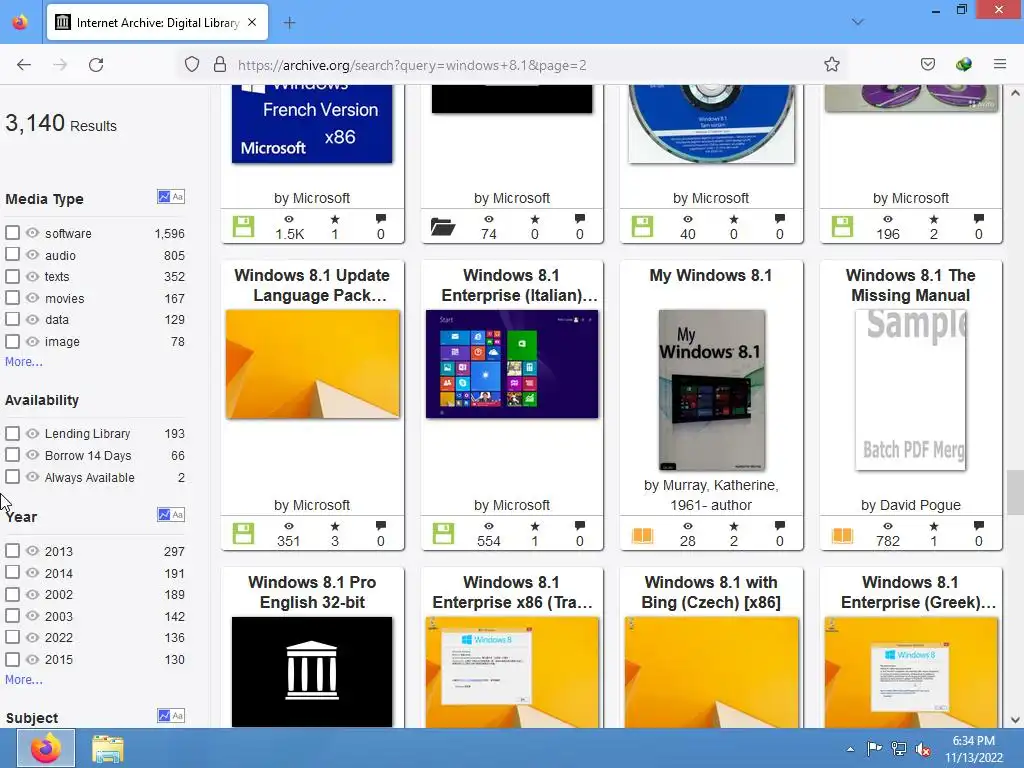Screen dimensions: 1024x768
Task: Check the Lending Library checkbox
Action: [12, 433]
